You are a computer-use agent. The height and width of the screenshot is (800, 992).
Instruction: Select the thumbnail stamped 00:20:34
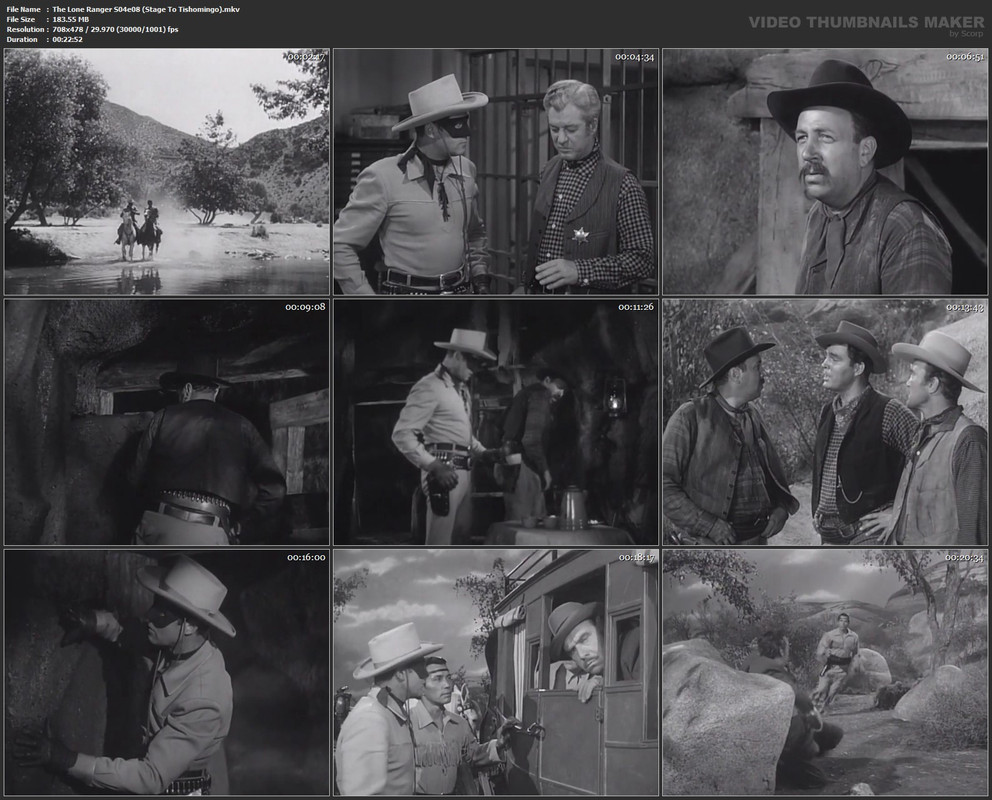click(825, 673)
